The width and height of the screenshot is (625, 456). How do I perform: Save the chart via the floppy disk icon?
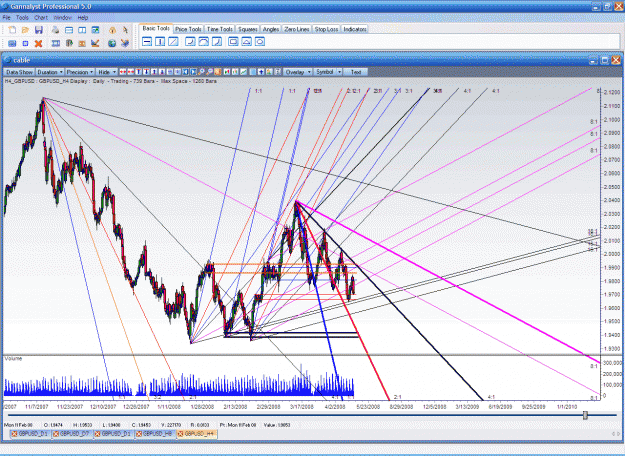[39, 30]
